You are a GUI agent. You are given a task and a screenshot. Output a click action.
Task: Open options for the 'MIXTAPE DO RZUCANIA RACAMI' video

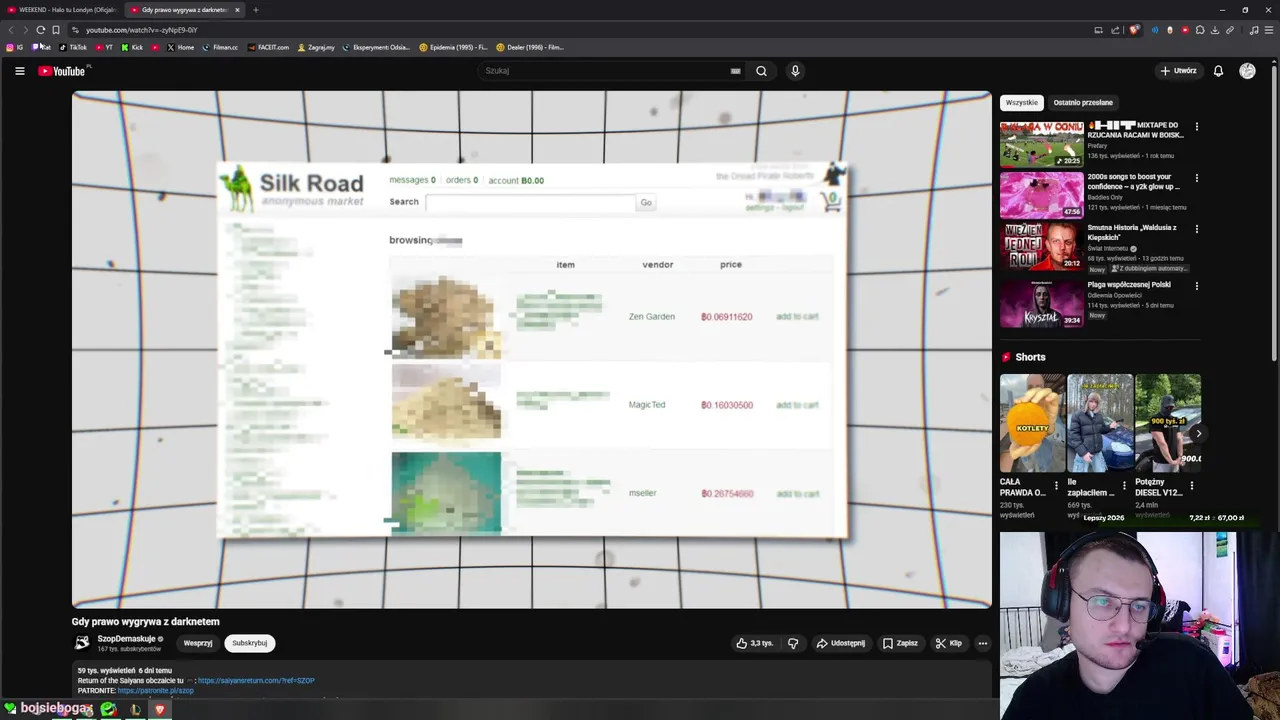1196,127
